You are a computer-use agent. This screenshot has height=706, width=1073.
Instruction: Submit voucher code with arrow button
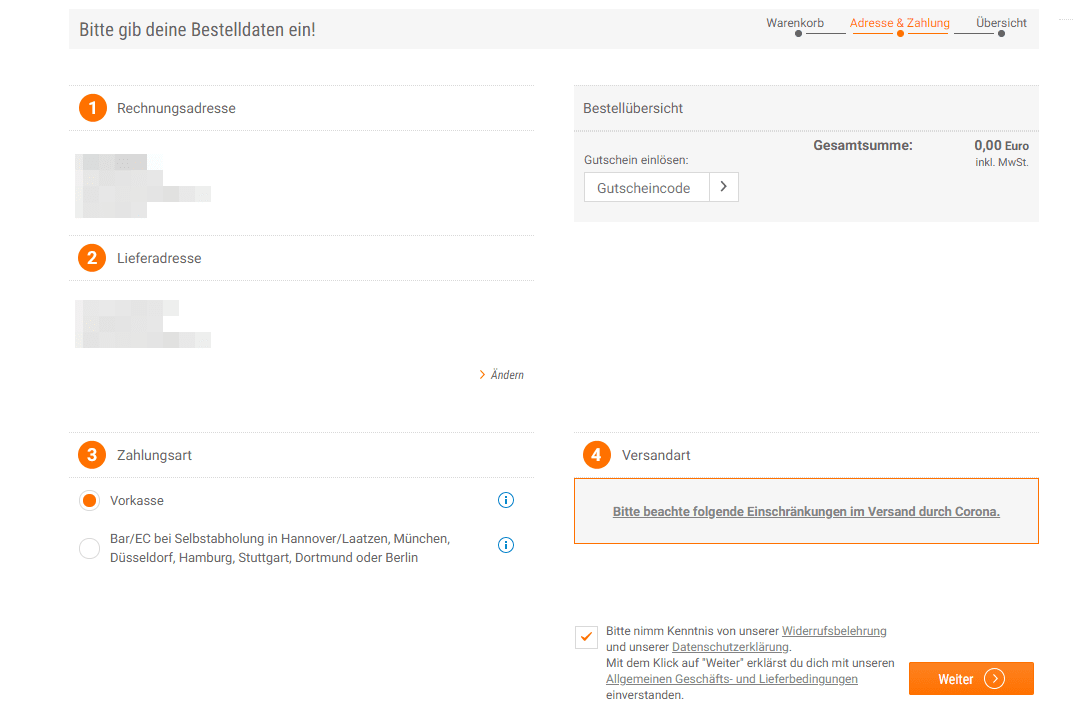click(x=723, y=187)
